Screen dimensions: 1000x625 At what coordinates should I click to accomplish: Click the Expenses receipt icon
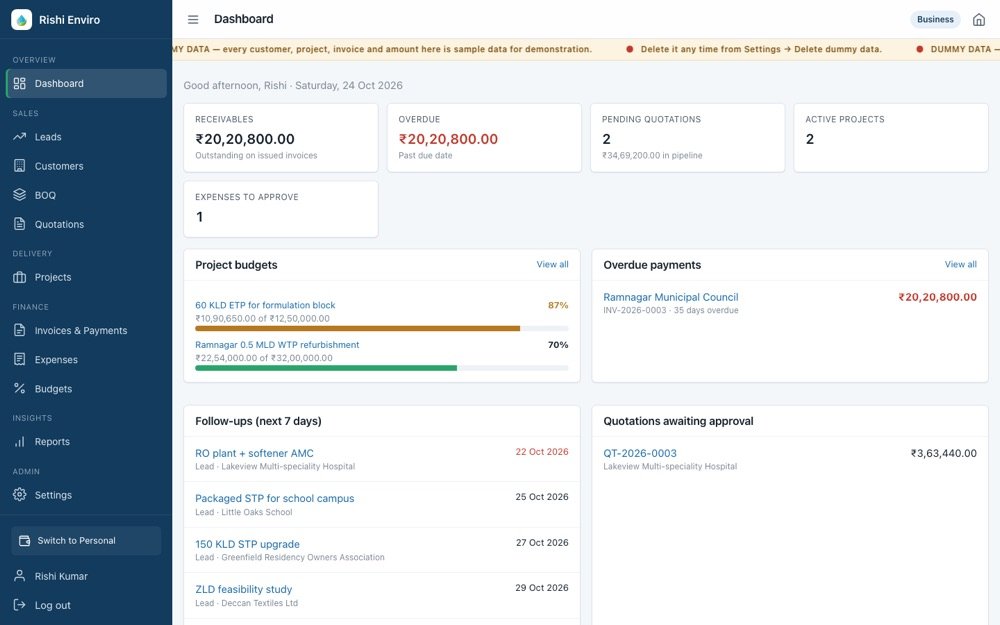click(20, 360)
